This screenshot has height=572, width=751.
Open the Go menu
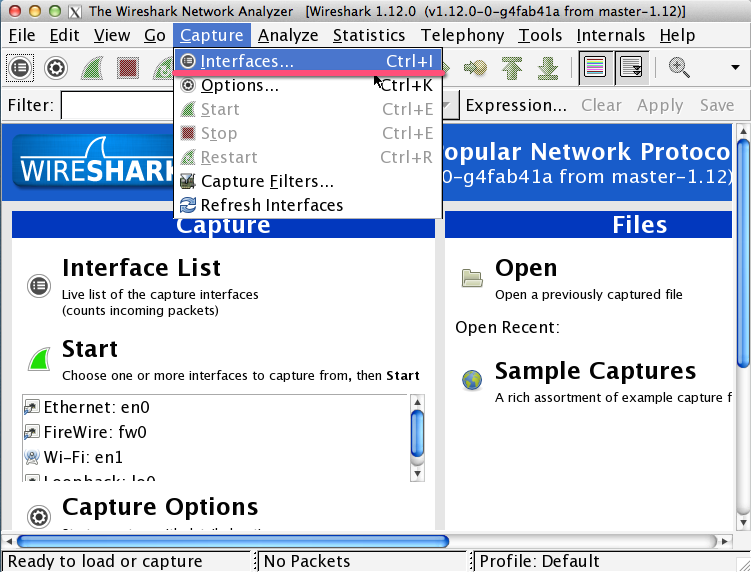coord(155,35)
